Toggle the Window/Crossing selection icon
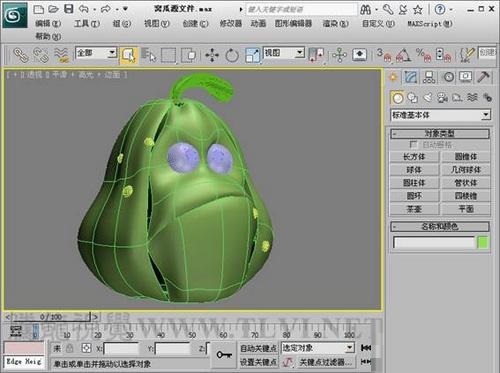The height and width of the screenshot is (373, 500). (189, 55)
